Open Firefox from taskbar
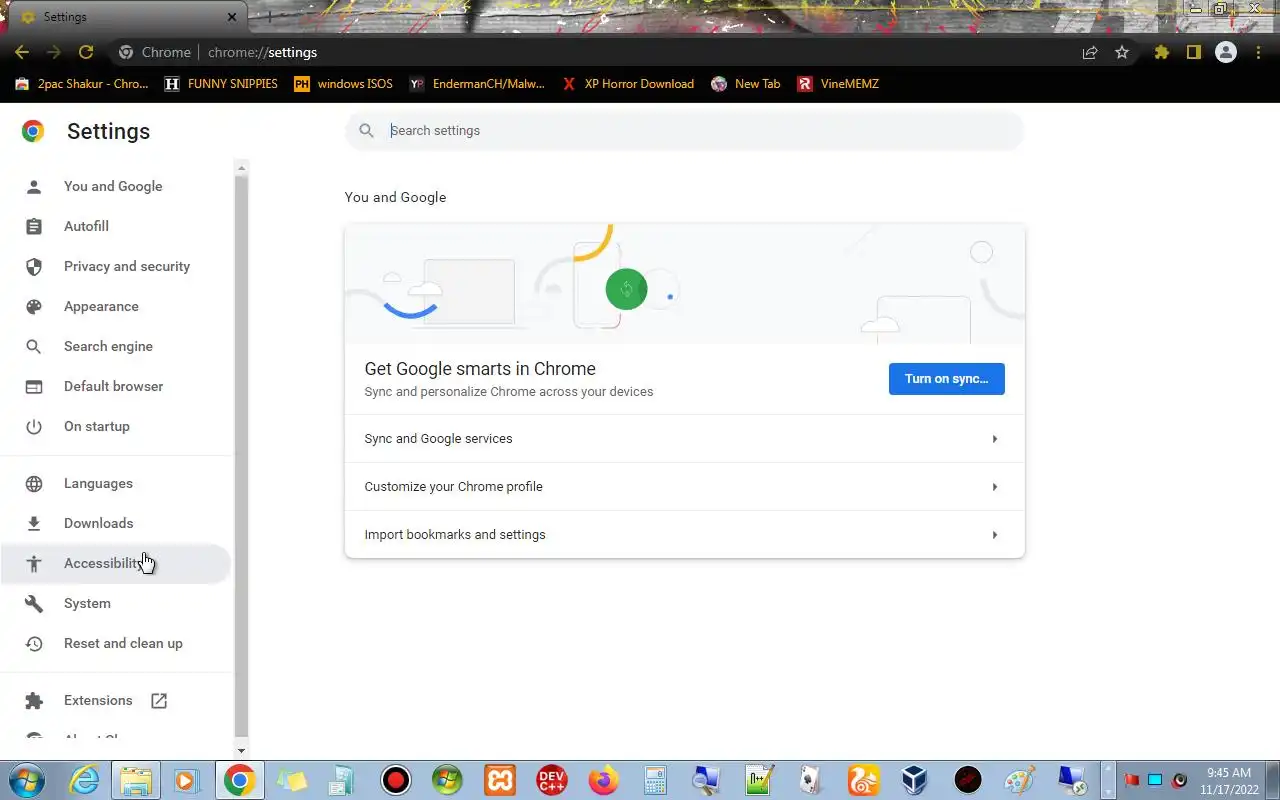The width and height of the screenshot is (1280, 800). point(603,780)
